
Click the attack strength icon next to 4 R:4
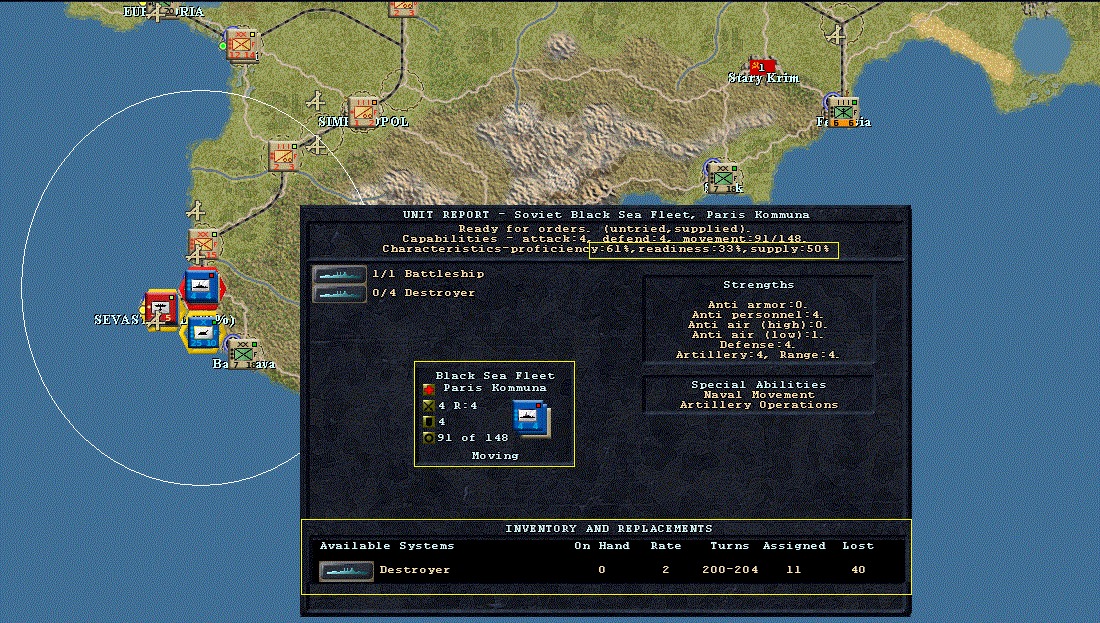click(429, 406)
